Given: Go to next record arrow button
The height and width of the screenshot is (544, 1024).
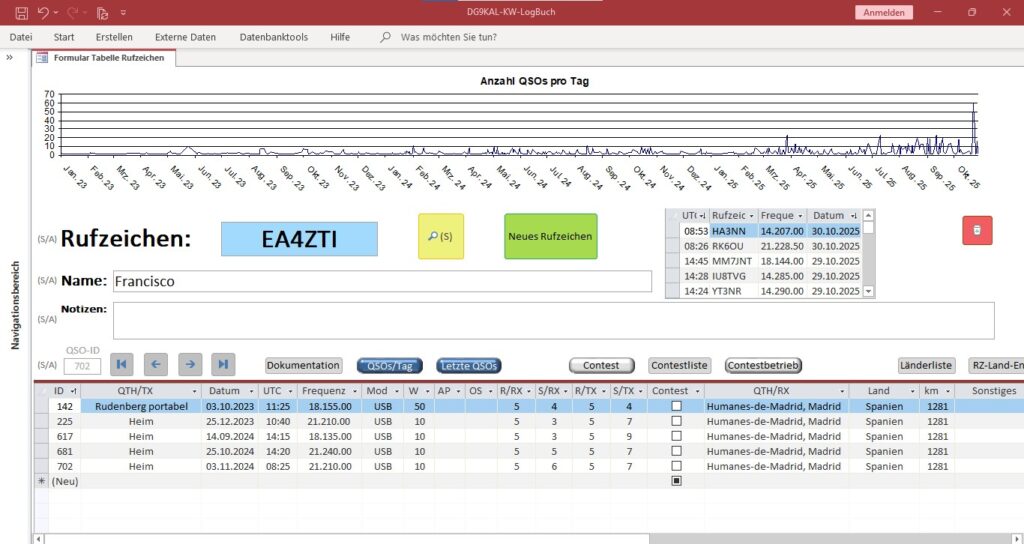Looking at the screenshot, I should tap(189, 365).
